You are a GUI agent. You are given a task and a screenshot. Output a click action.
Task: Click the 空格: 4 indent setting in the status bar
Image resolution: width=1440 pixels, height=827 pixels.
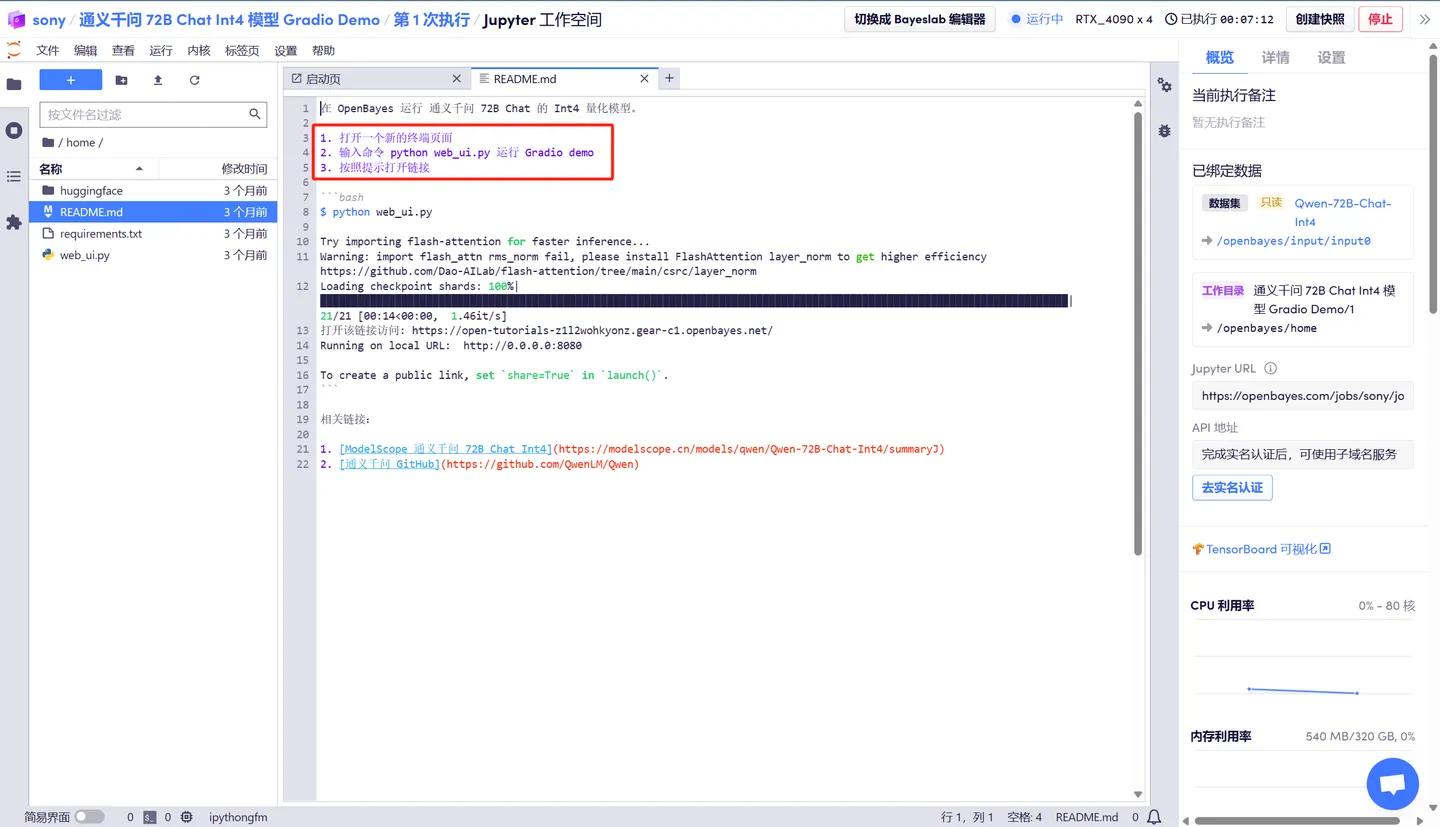pyautogui.click(x=1025, y=817)
